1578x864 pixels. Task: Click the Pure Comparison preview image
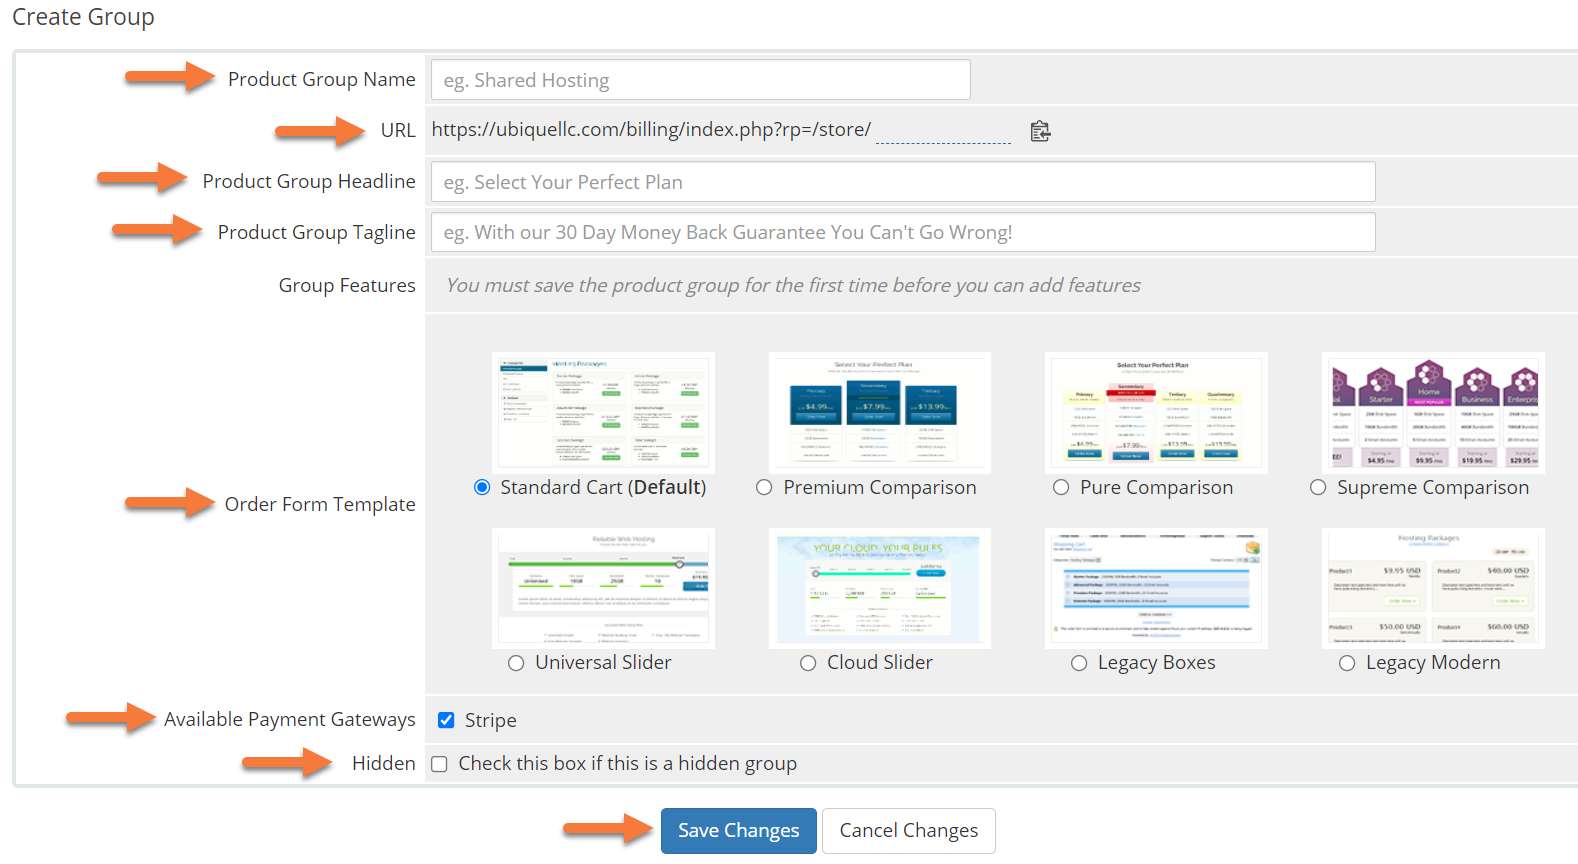(x=1155, y=412)
